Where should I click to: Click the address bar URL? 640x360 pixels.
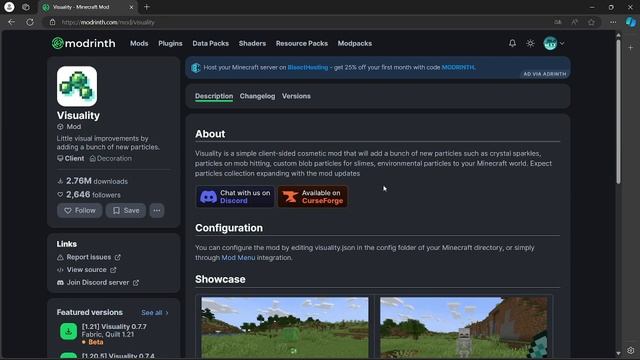(x=108, y=22)
